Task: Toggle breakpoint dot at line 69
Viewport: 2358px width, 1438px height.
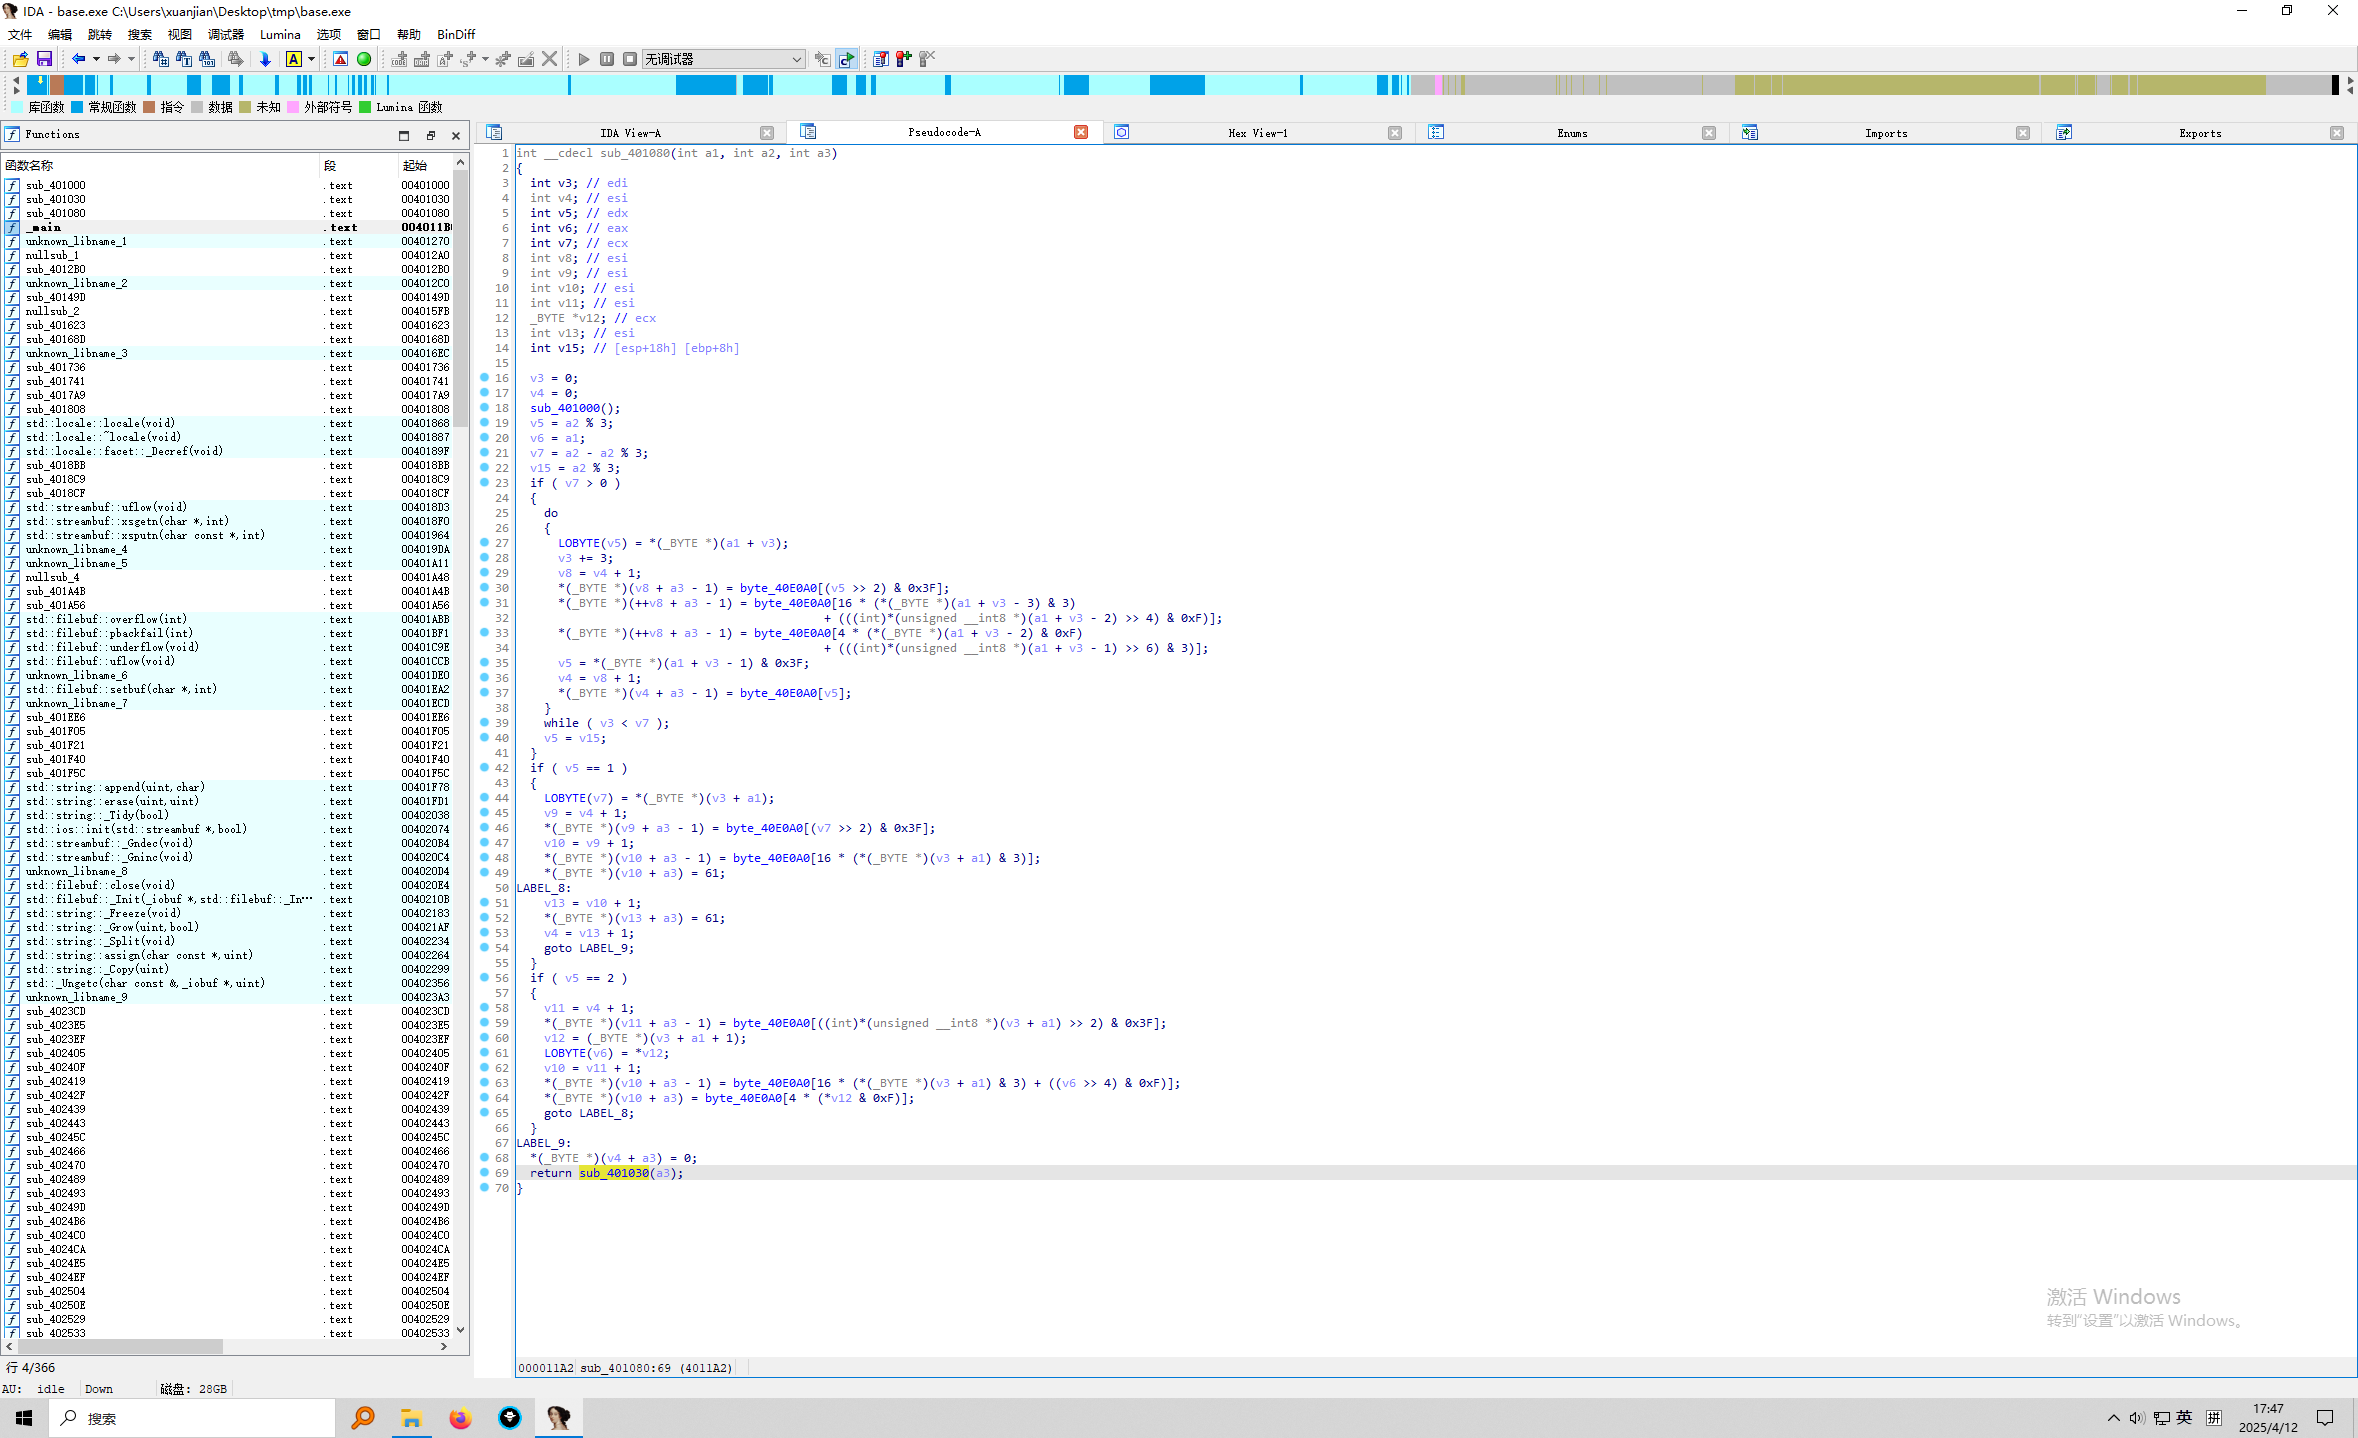Action: pyautogui.click(x=485, y=1172)
